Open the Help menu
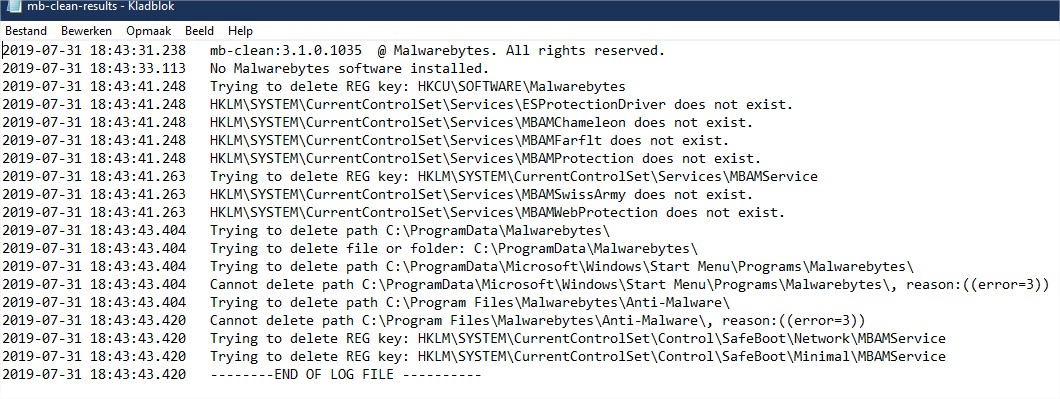This screenshot has height=399, width=1060. (x=240, y=31)
